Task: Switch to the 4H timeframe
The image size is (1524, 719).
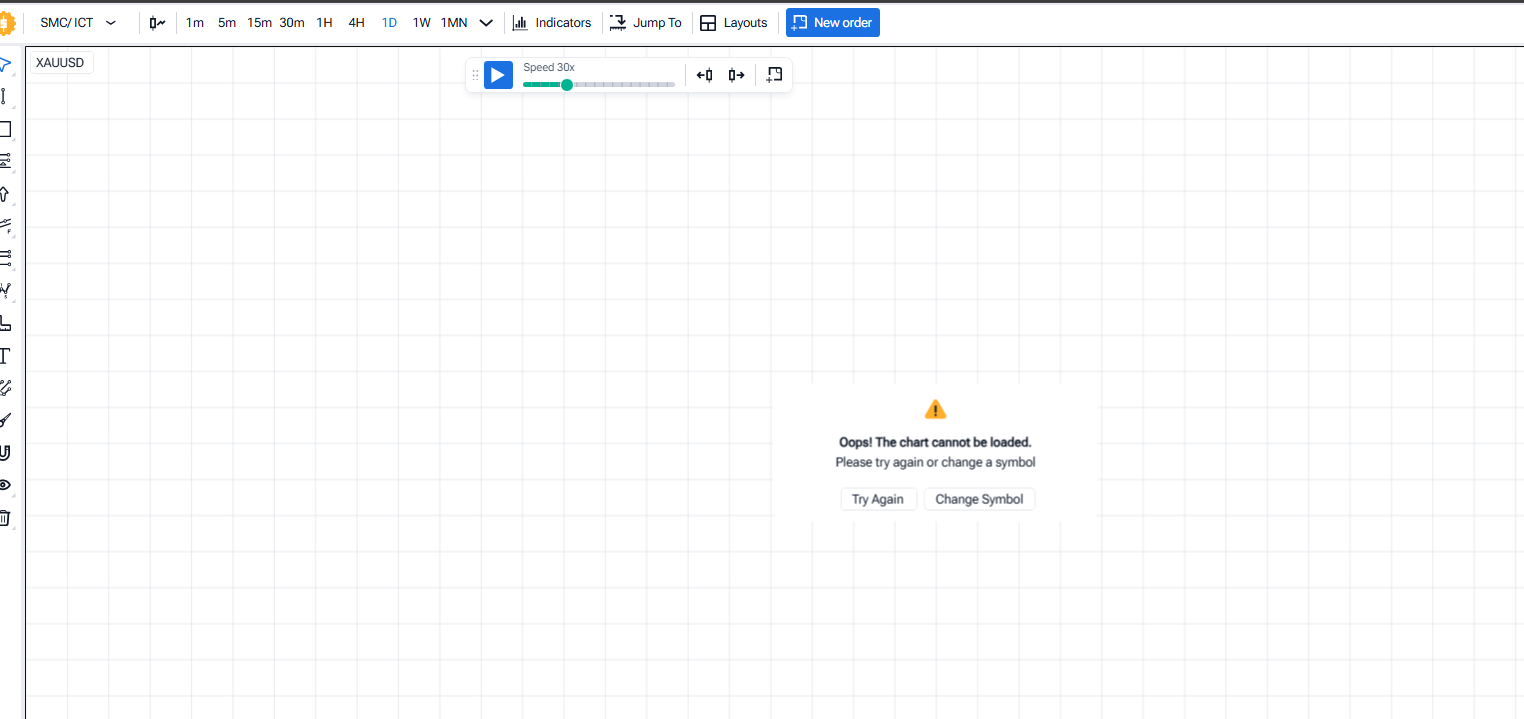Action: [356, 22]
